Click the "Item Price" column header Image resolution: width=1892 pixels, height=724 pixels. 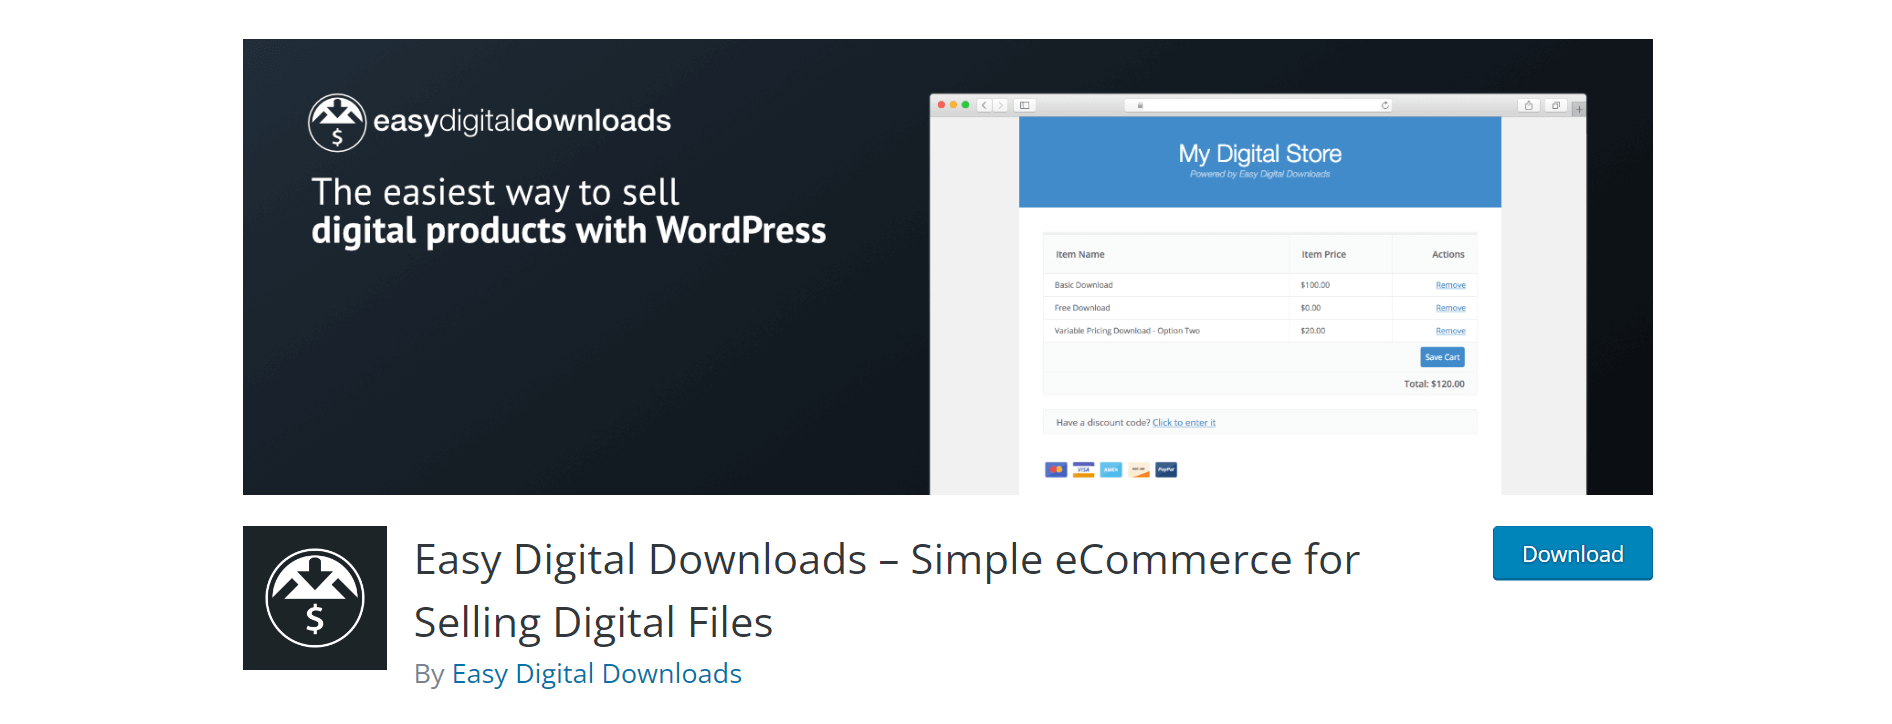tap(1323, 255)
